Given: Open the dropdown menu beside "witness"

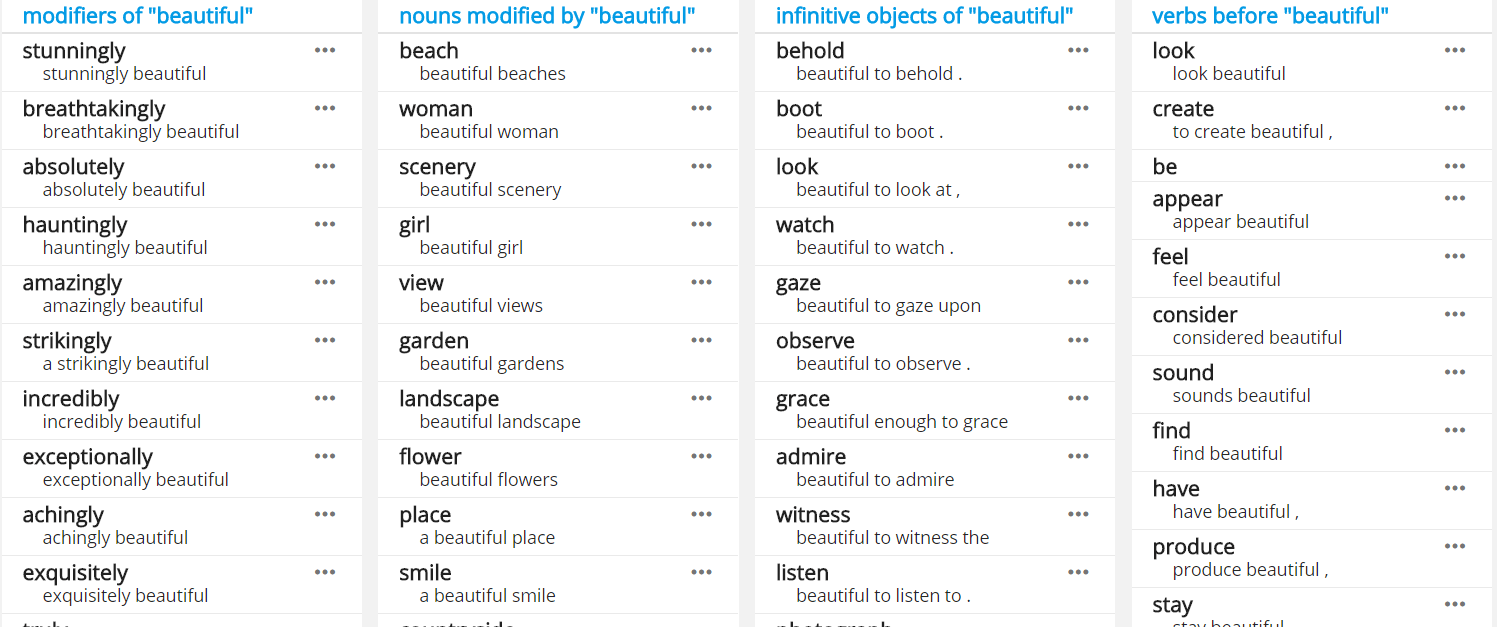Looking at the screenshot, I should pos(1078,513).
